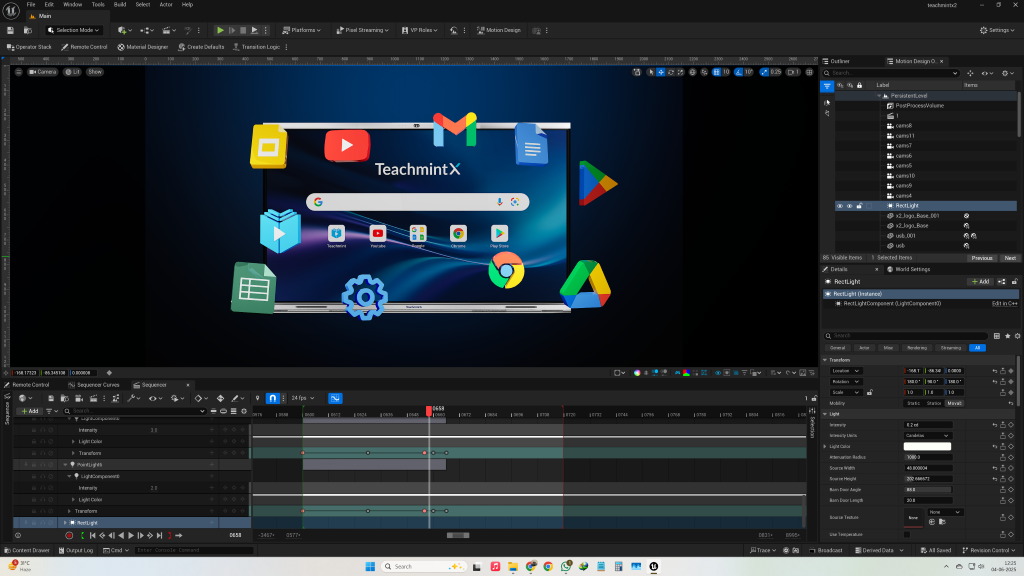Click the Next button in outliner
Image resolution: width=1024 pixels, height=576 pixels.
click(1010, 258)
